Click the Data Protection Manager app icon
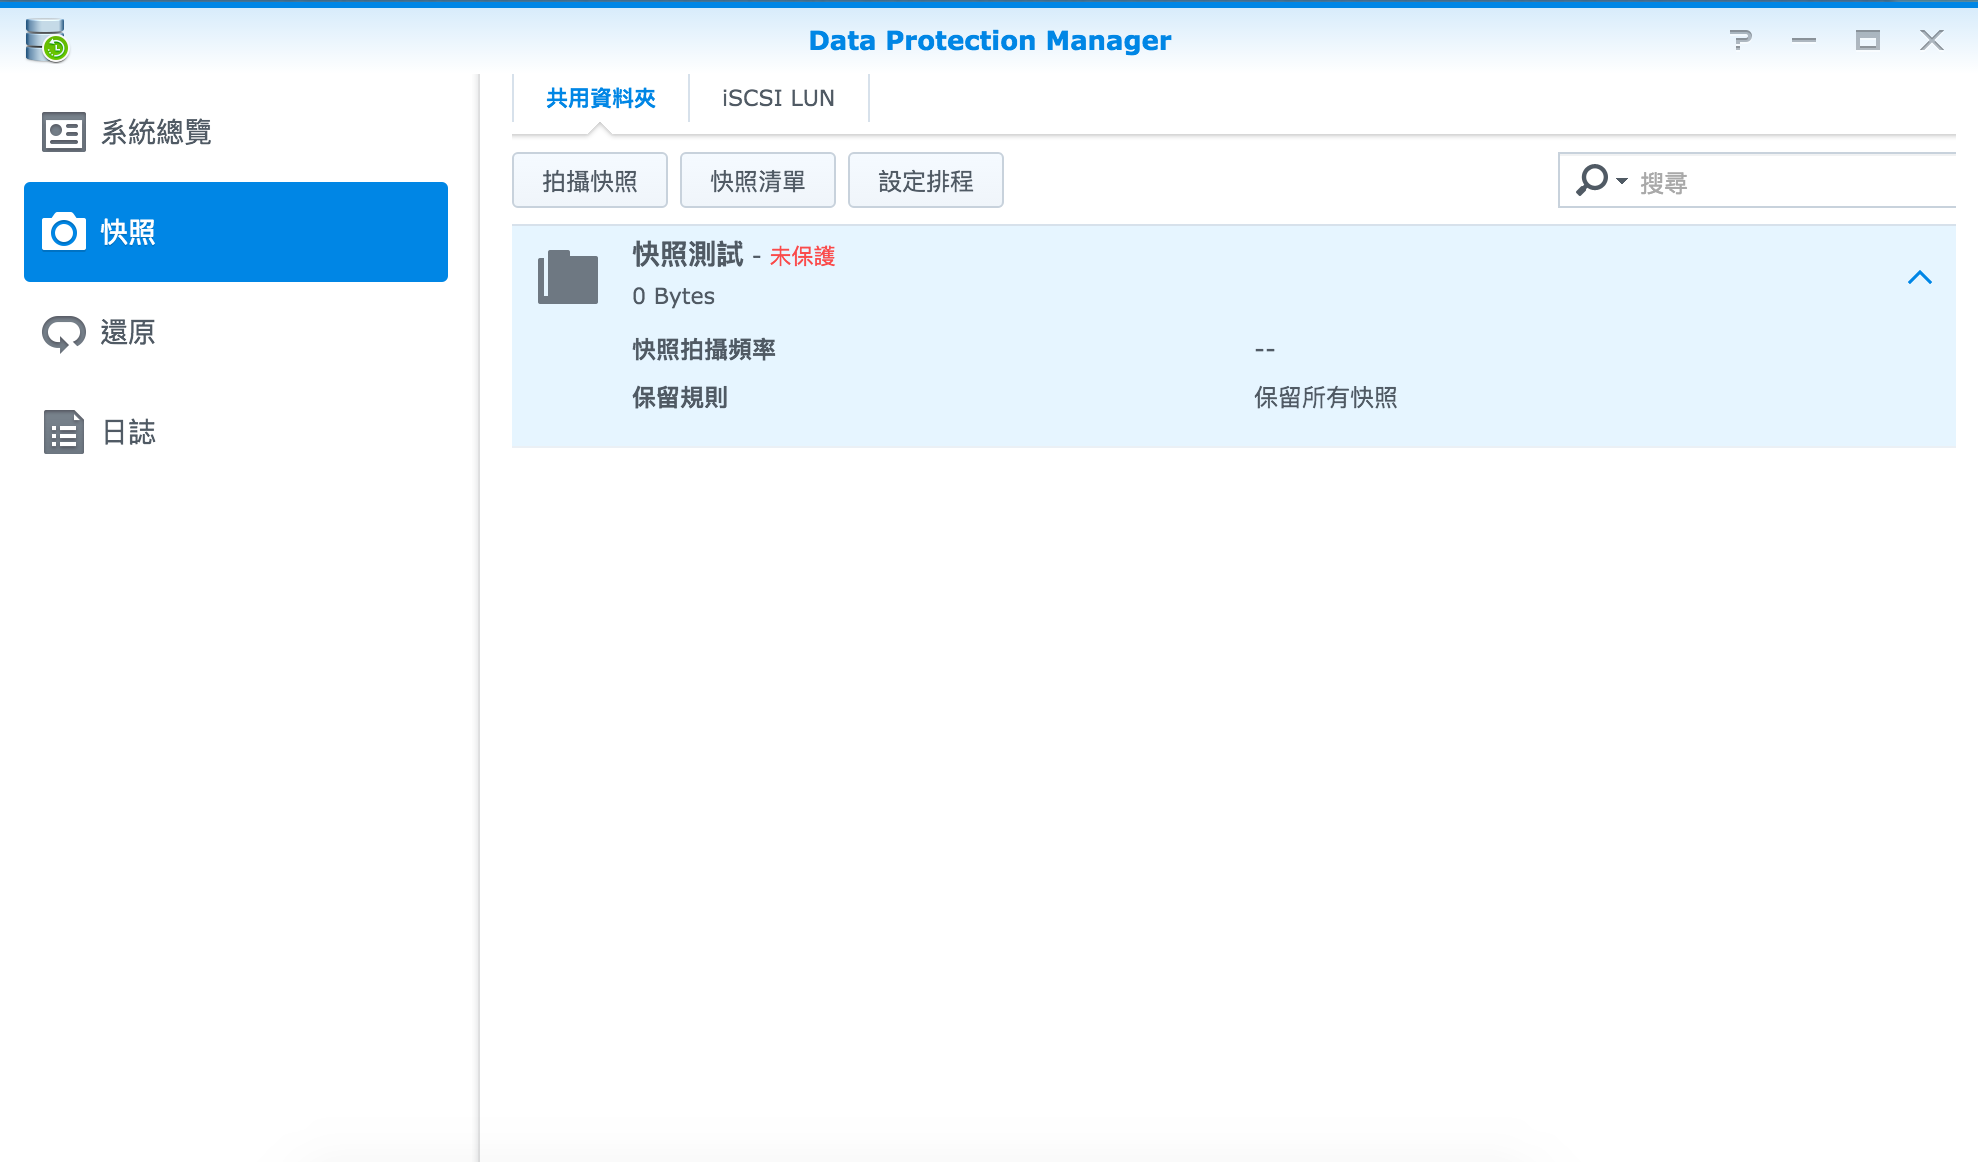This screenshot has width=1978, height=1162. (x=48, y=40)
